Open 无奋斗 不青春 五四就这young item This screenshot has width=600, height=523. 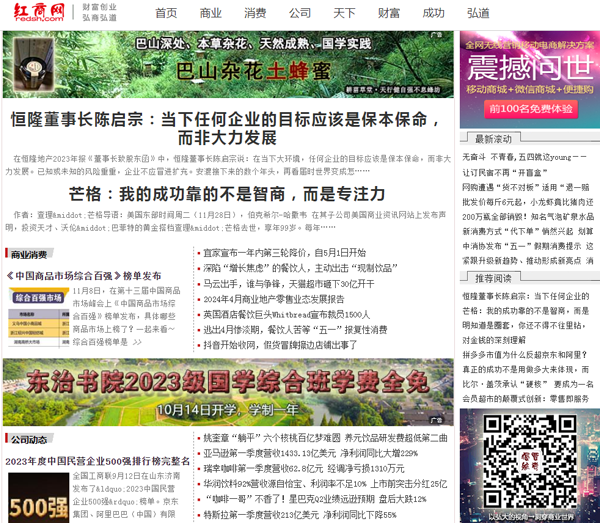525,157
